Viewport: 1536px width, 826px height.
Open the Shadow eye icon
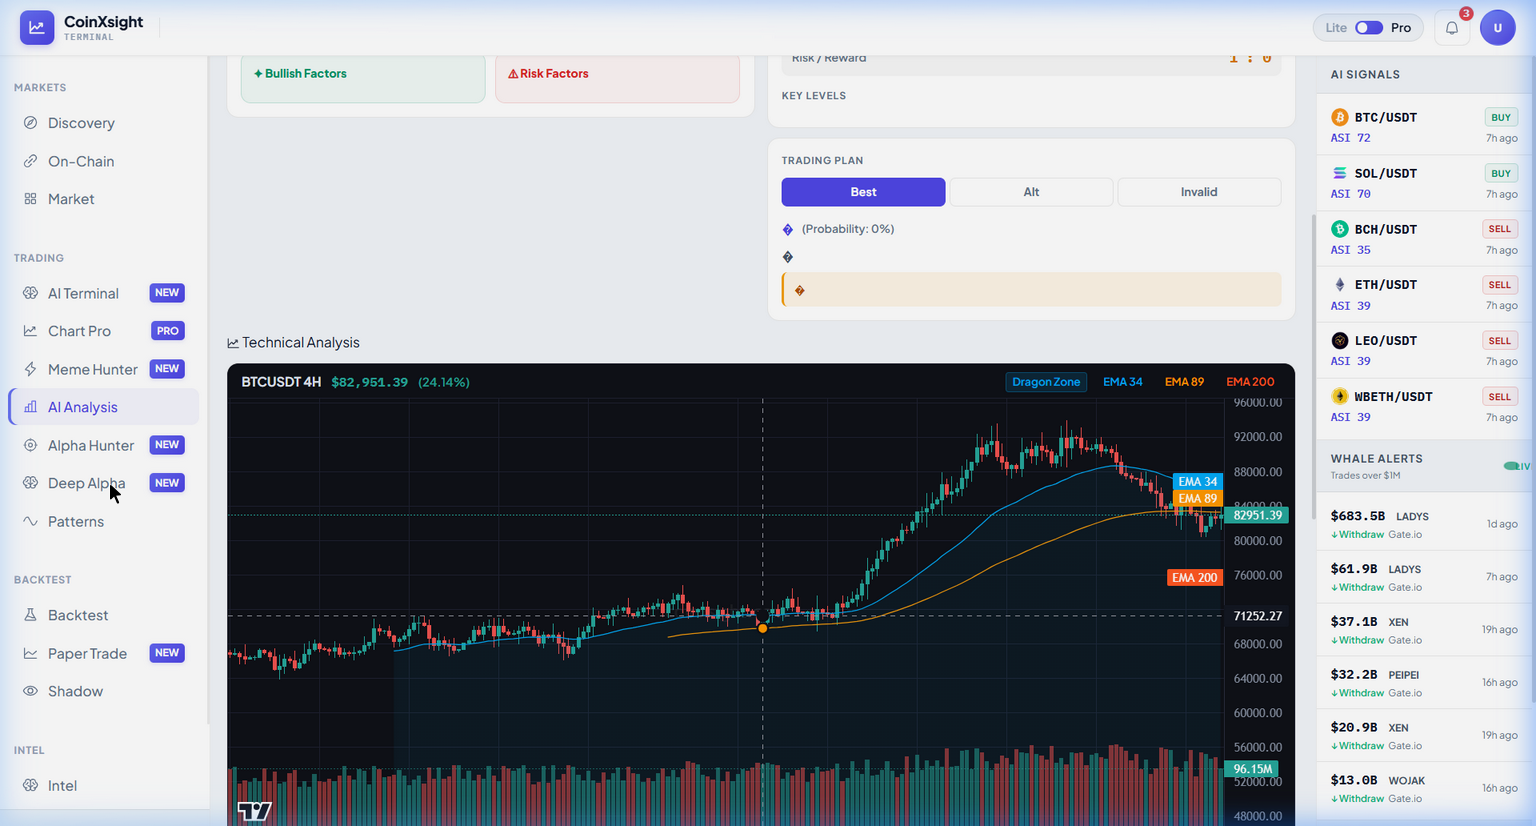pos(30,691)
